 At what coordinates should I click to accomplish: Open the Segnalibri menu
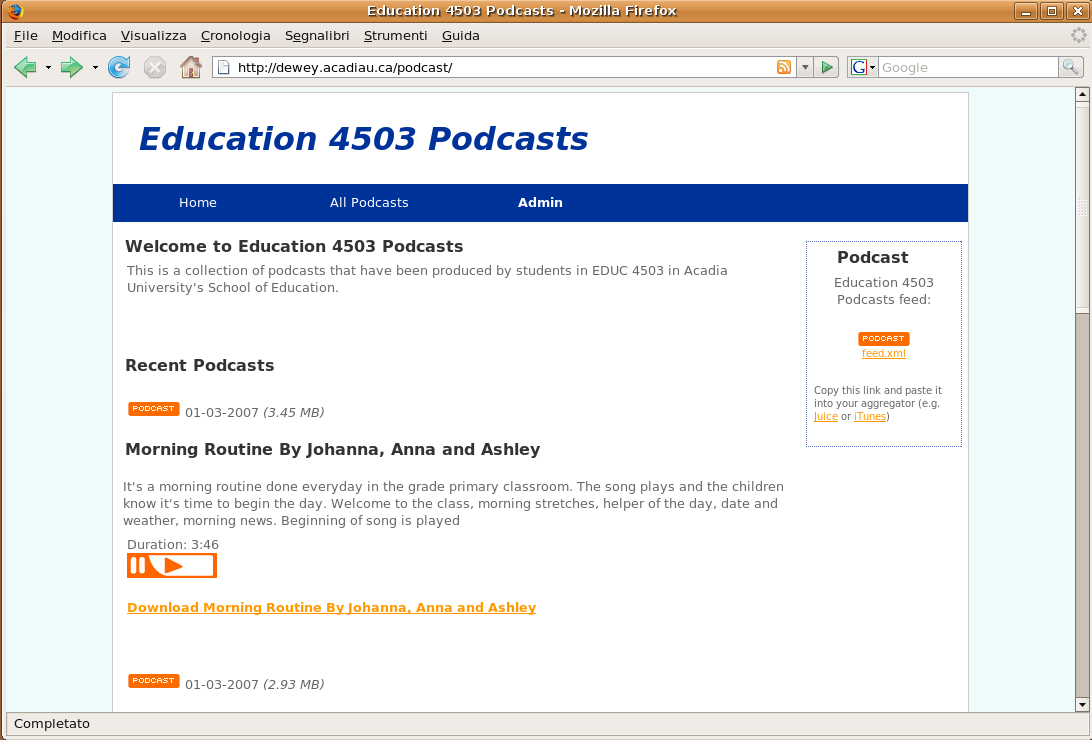[x=316, y=35]
